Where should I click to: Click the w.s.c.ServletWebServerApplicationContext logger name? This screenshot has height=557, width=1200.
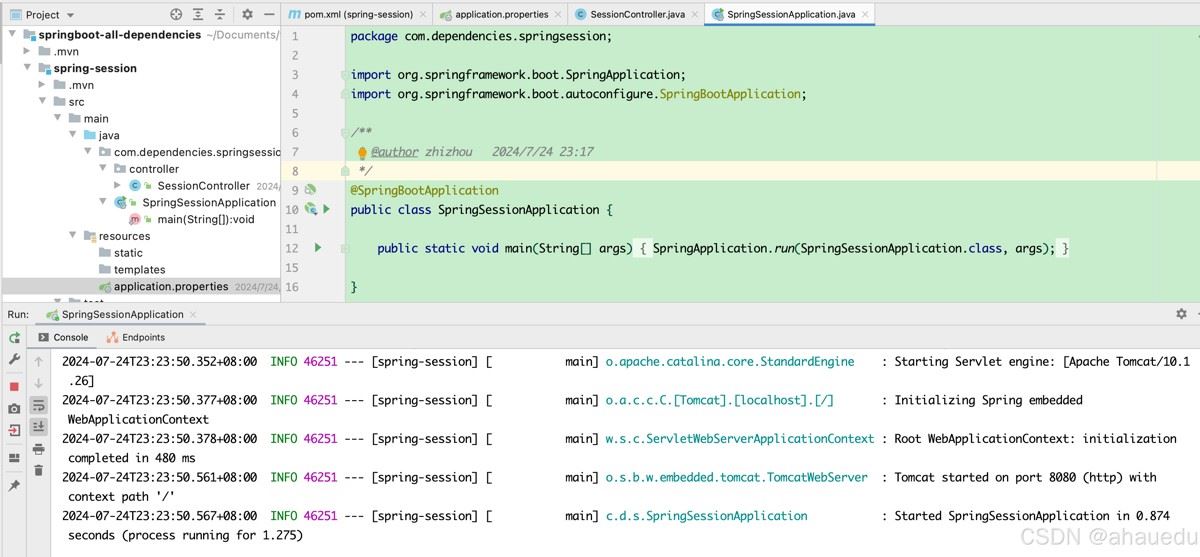pyautogui.click(x=739, y=438)
